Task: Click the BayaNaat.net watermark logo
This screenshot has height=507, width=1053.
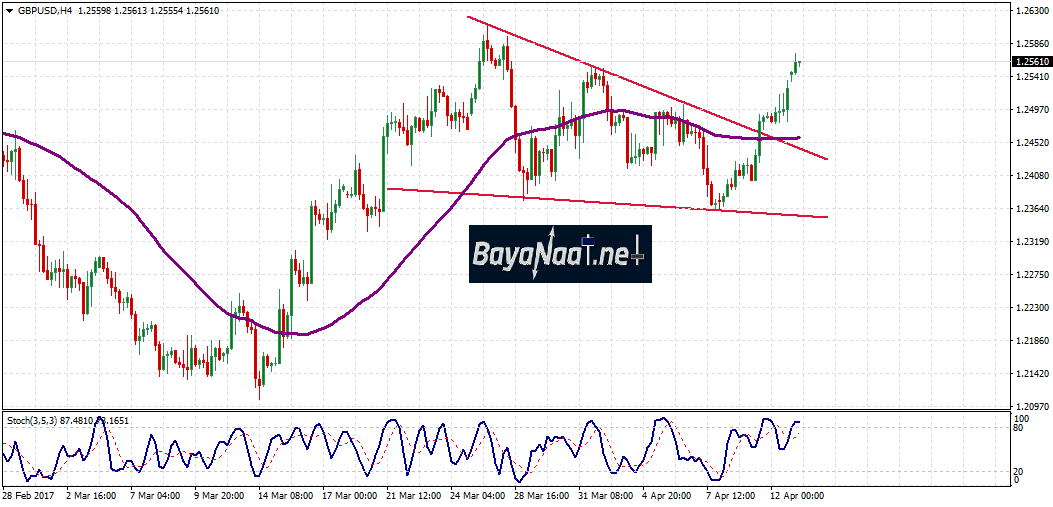Action: [560, 254]
